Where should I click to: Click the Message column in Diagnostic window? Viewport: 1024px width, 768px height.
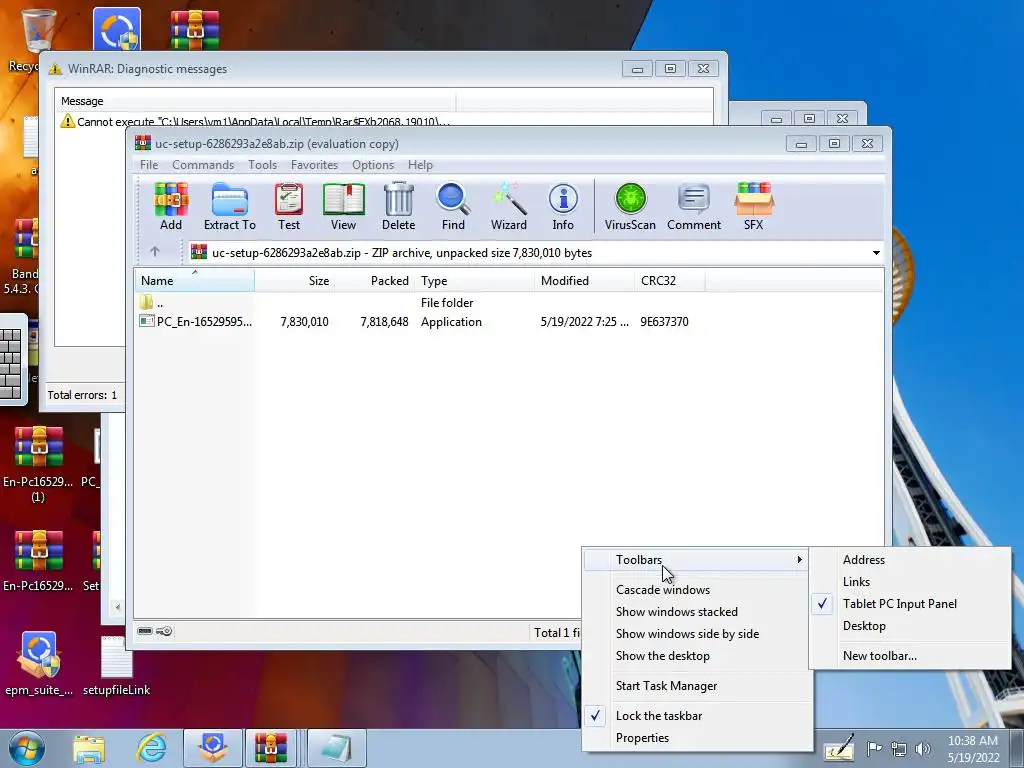coord(255,101)
